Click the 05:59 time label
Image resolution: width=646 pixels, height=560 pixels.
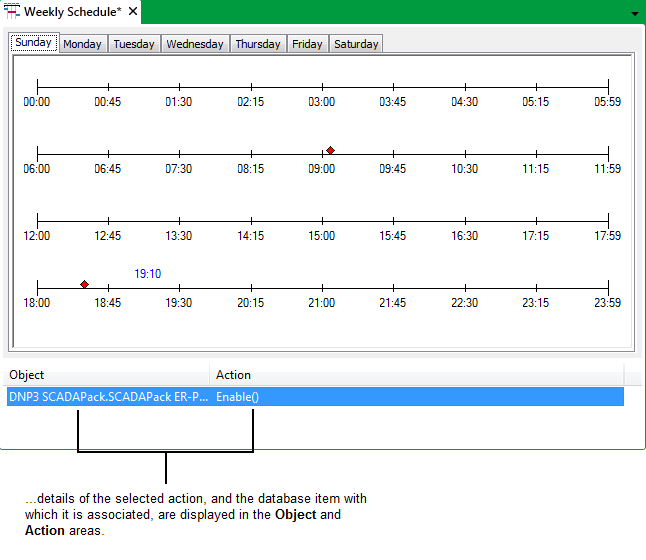click(x=608, y=102)
